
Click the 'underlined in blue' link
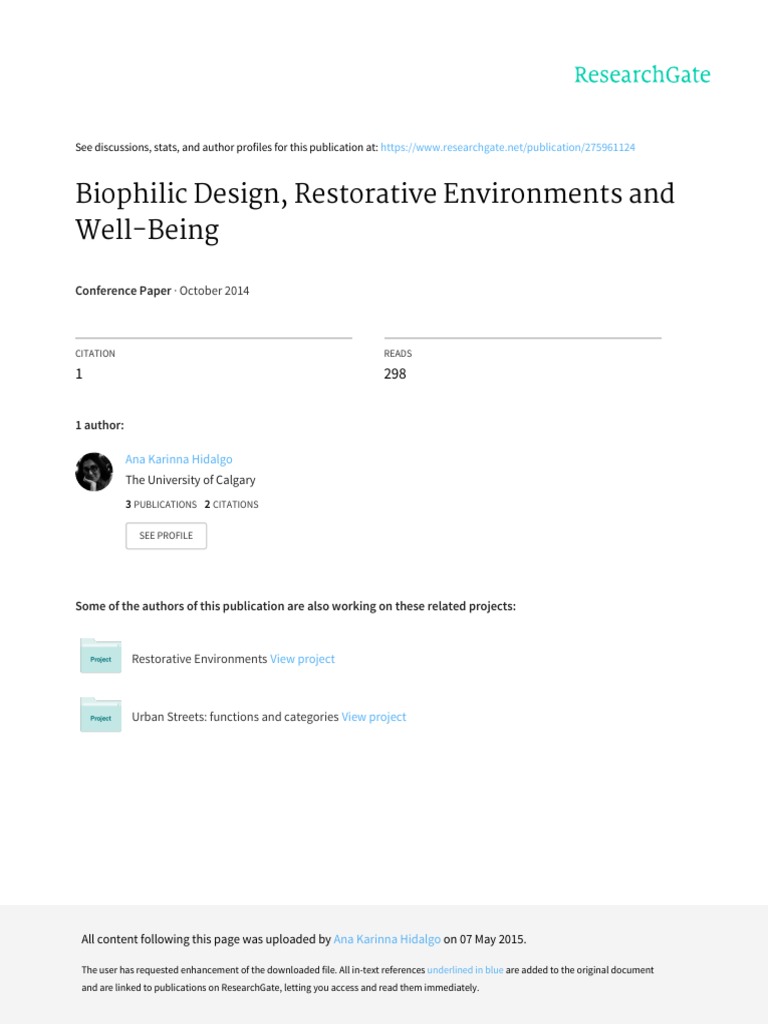465,970
